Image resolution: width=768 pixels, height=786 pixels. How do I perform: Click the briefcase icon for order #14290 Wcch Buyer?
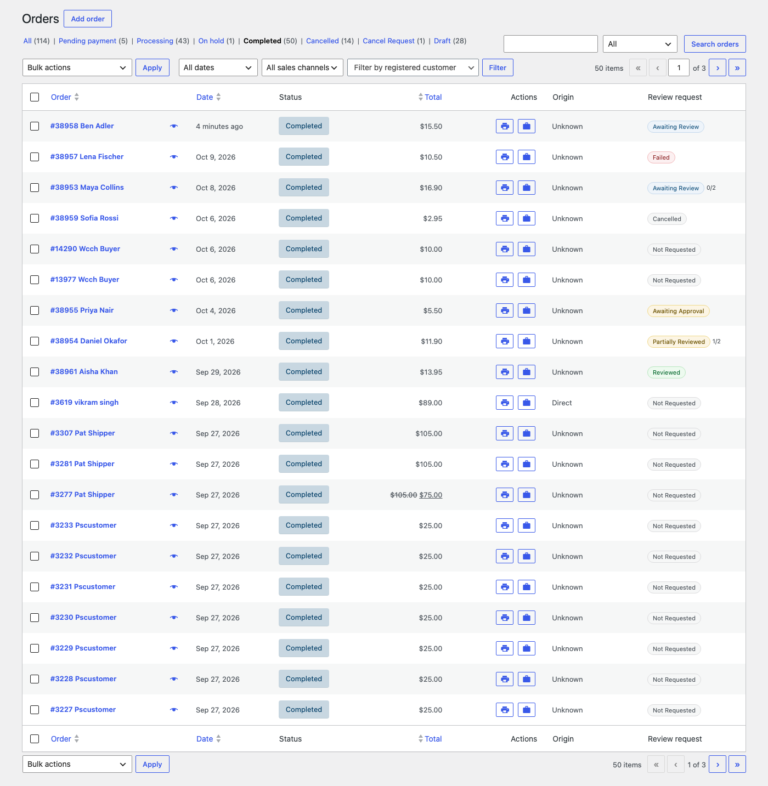point(526,249)
